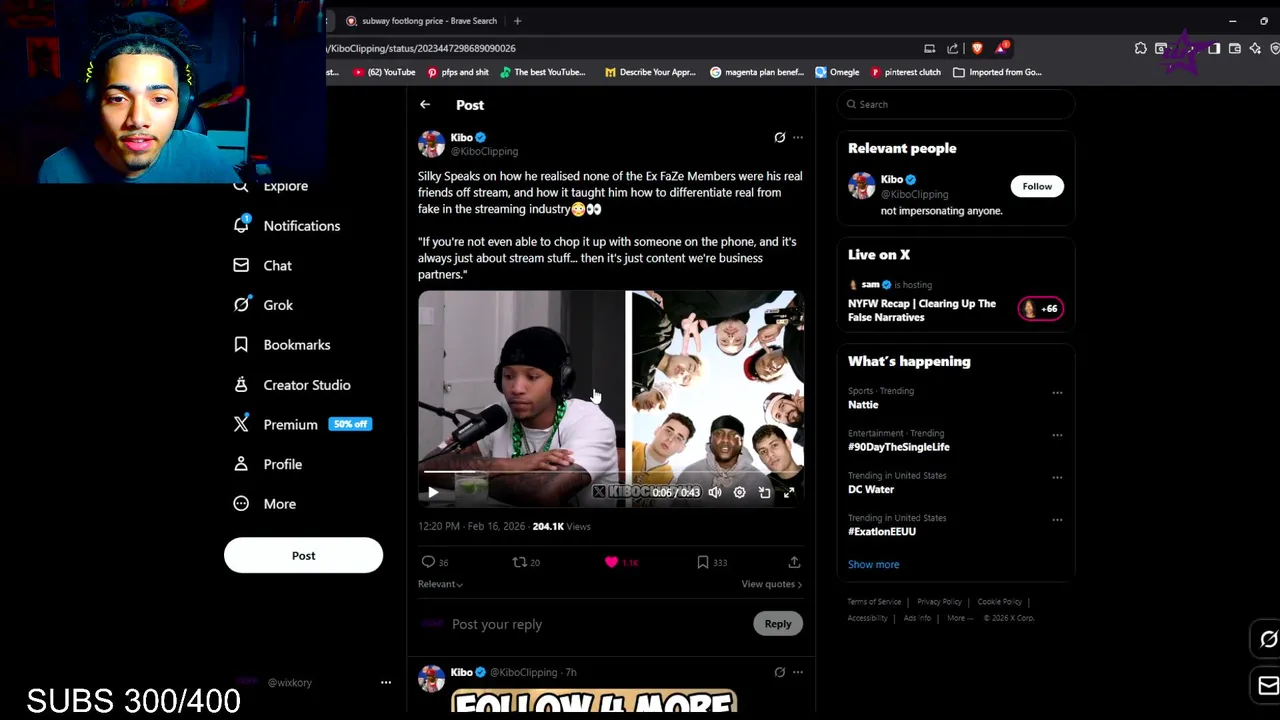Click Kibo's avatar on the main post
Screen dimensions: 1280x720
(431, 144)
